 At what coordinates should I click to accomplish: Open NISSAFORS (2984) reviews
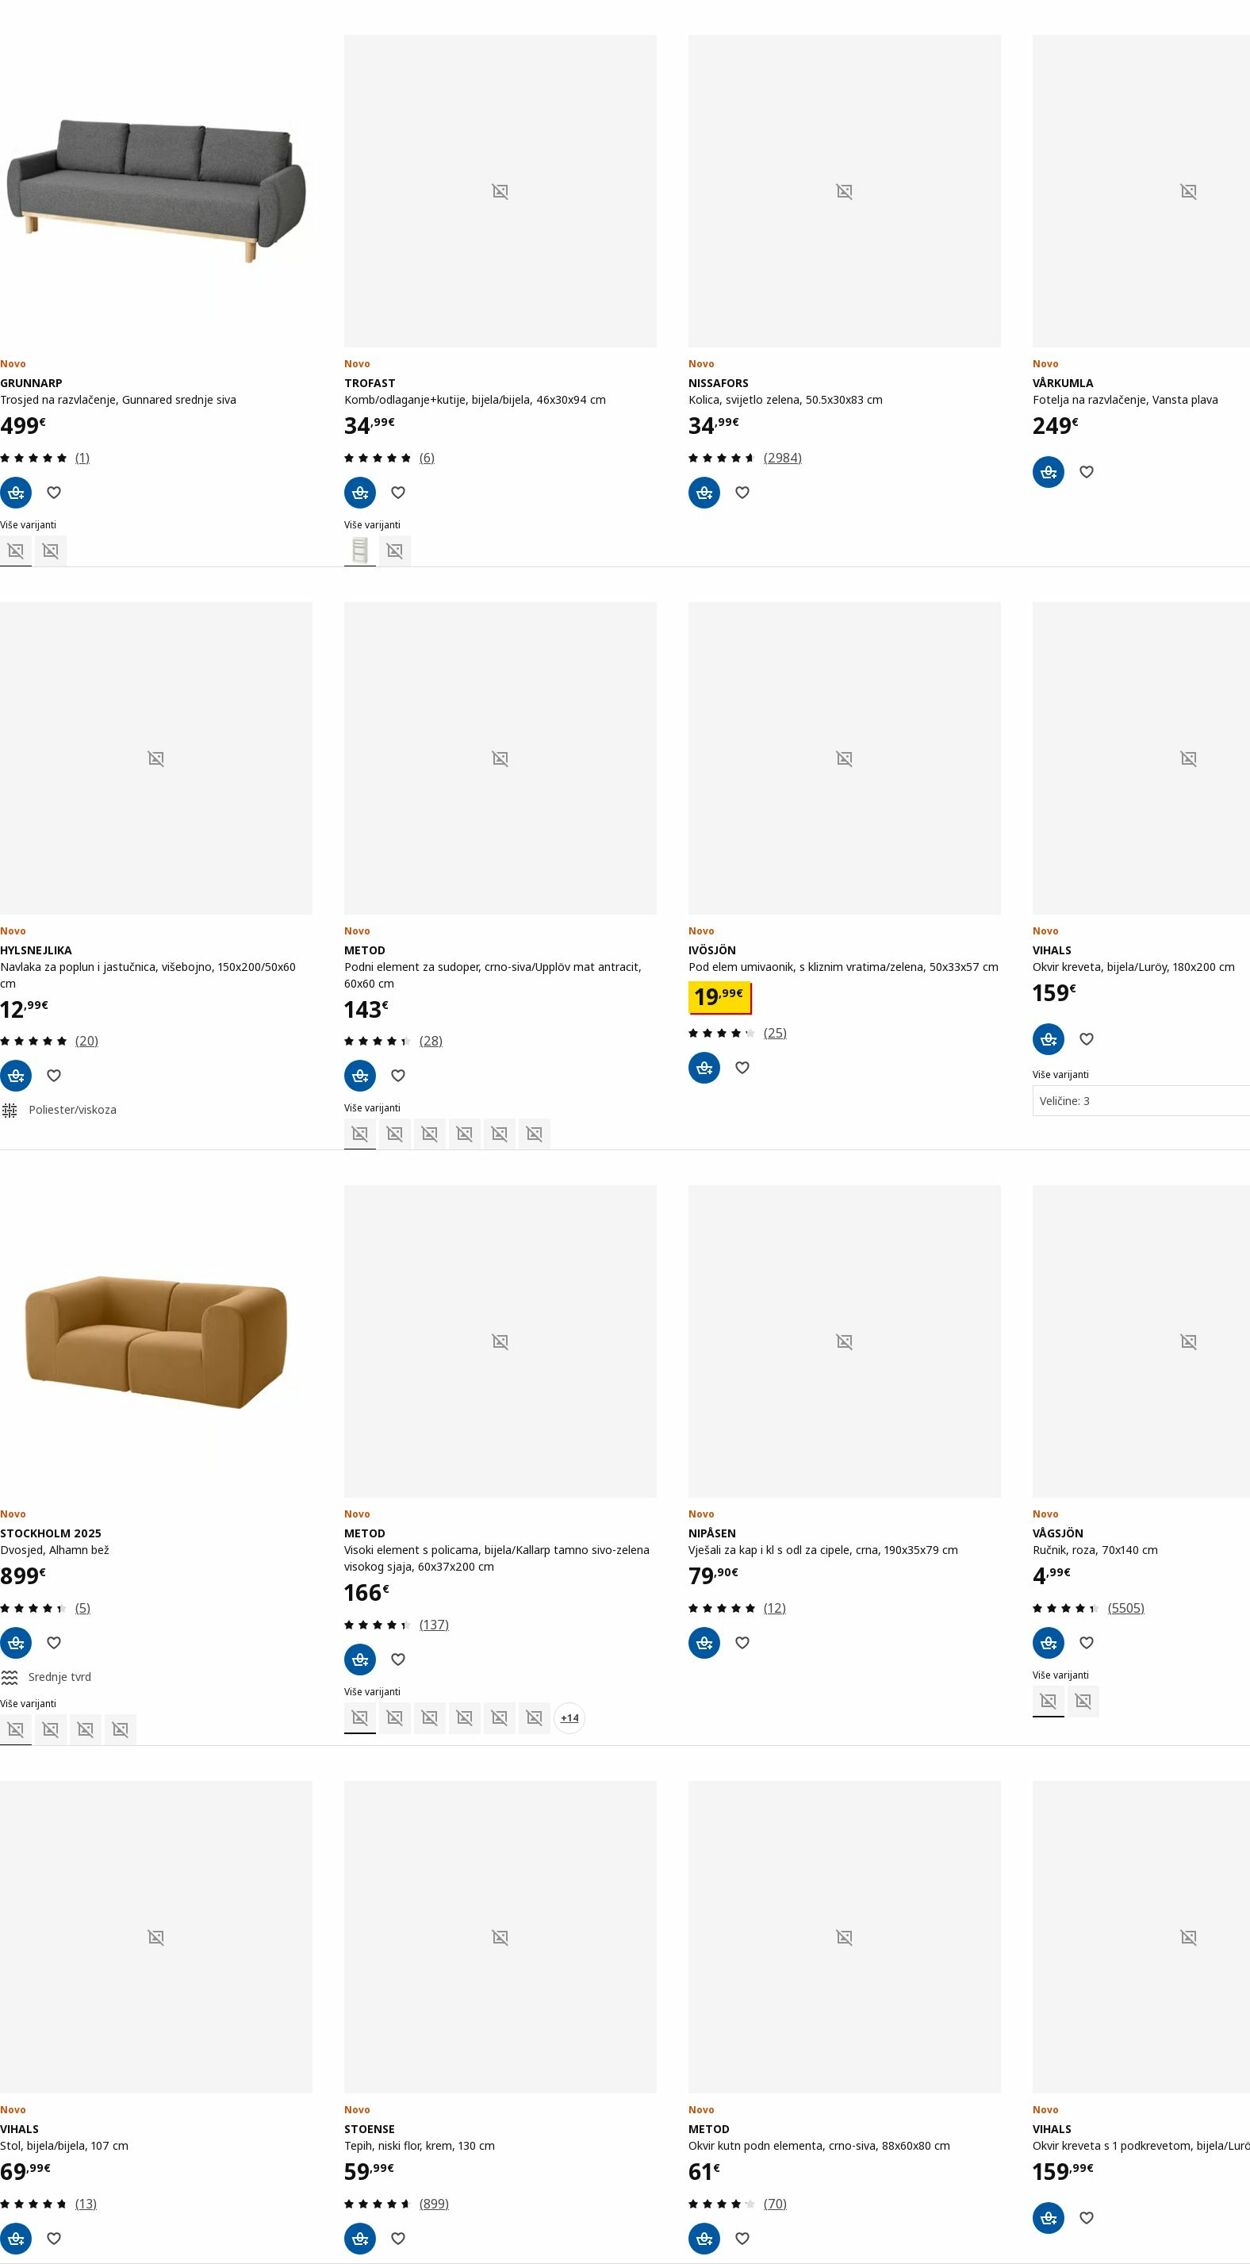782,458
